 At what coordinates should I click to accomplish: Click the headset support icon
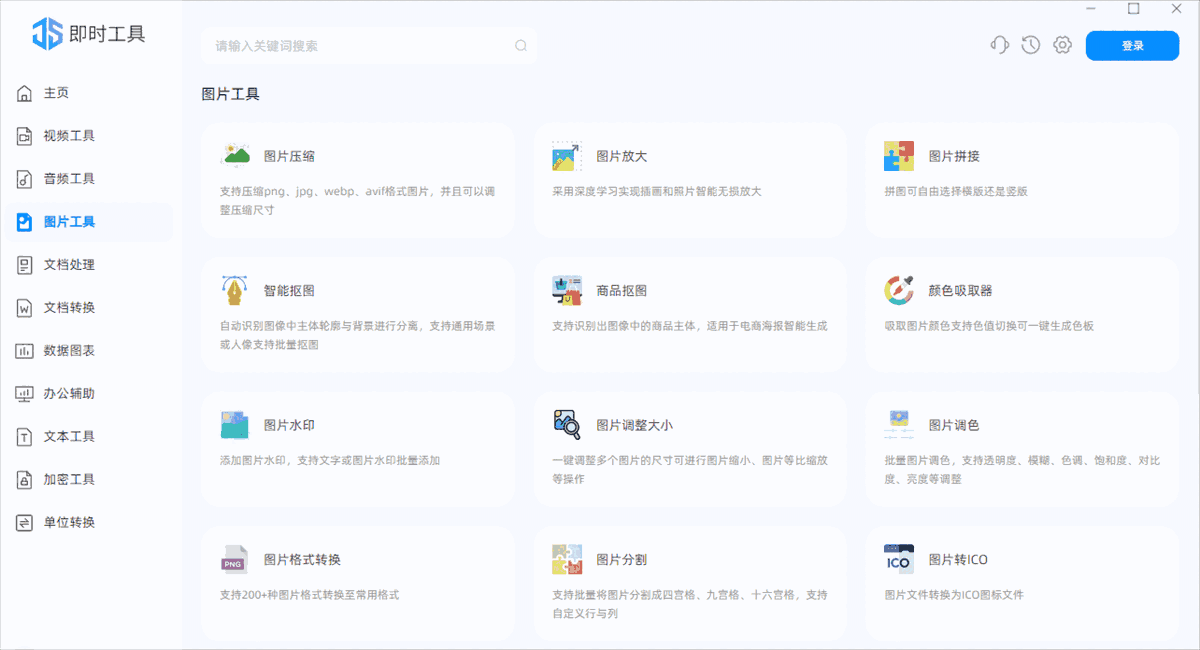pos(999,45)
